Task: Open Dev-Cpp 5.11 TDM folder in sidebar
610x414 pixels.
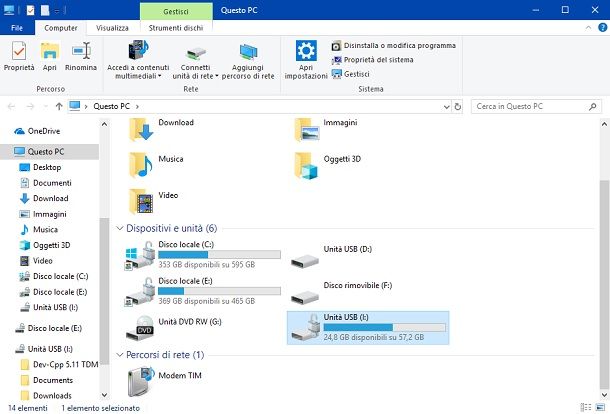Action: click(x=59, y=365)
